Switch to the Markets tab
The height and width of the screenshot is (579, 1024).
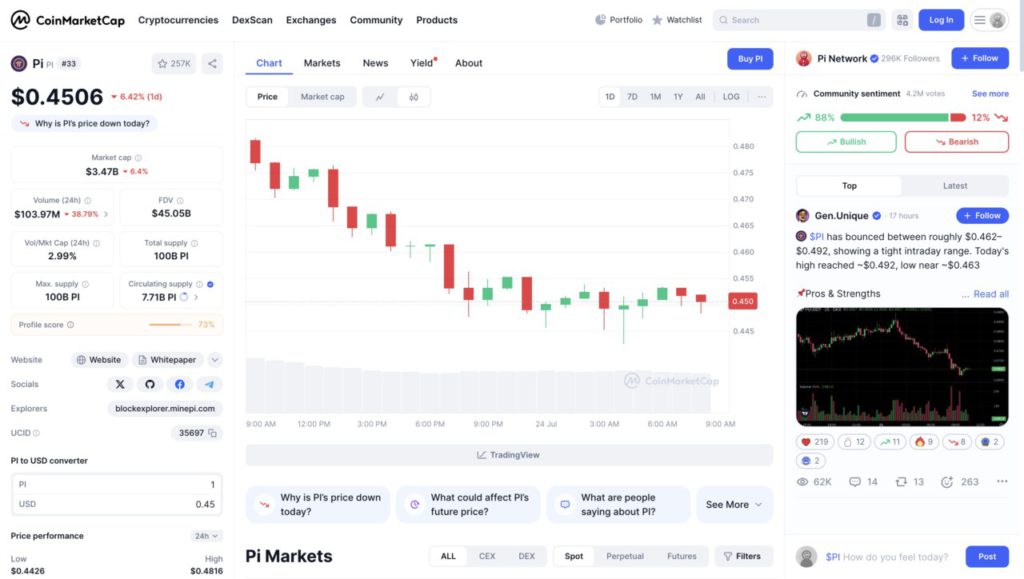pos(322,63)
